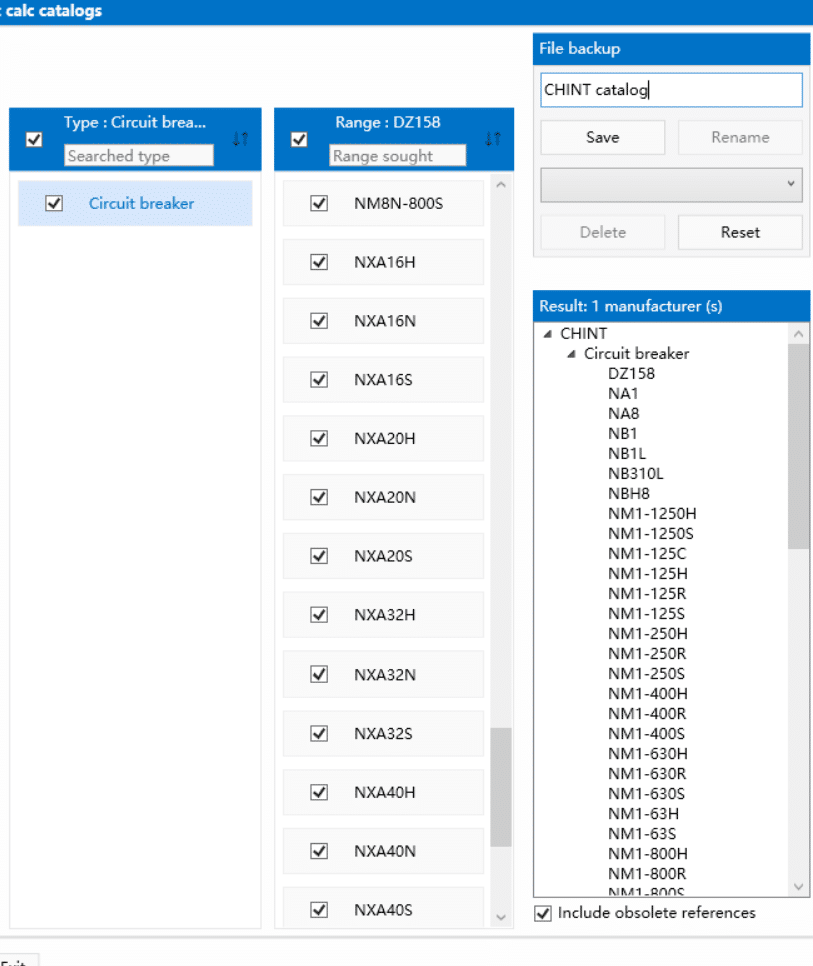Uncheck the NXA20H checkbox
813x966 pixels.
point(319,439)
